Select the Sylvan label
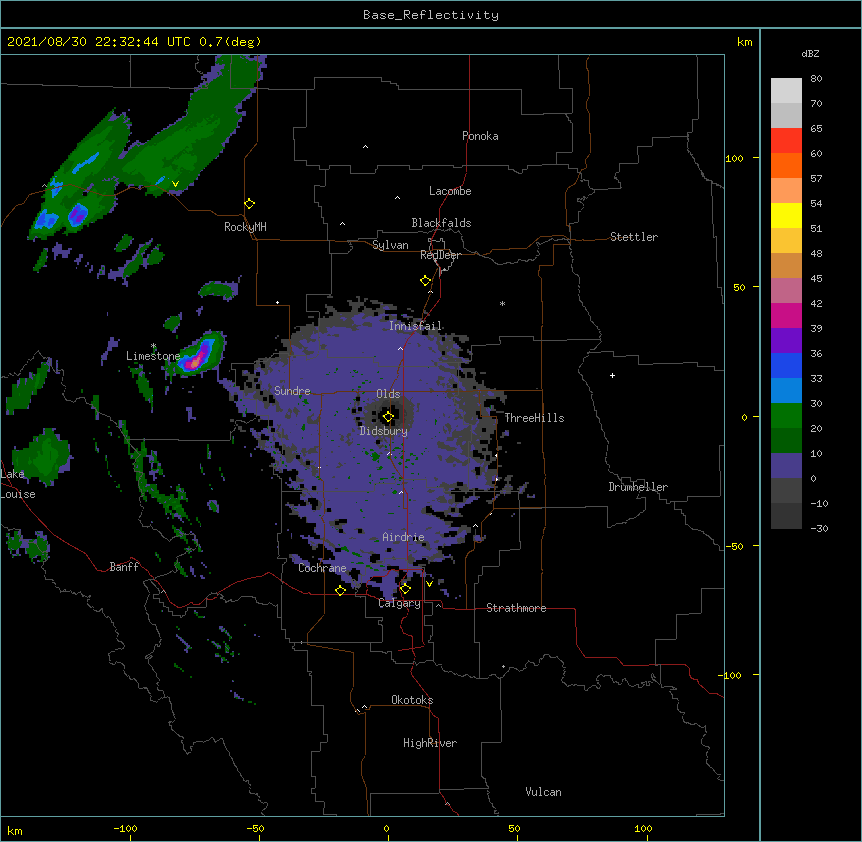 (390, 245)
